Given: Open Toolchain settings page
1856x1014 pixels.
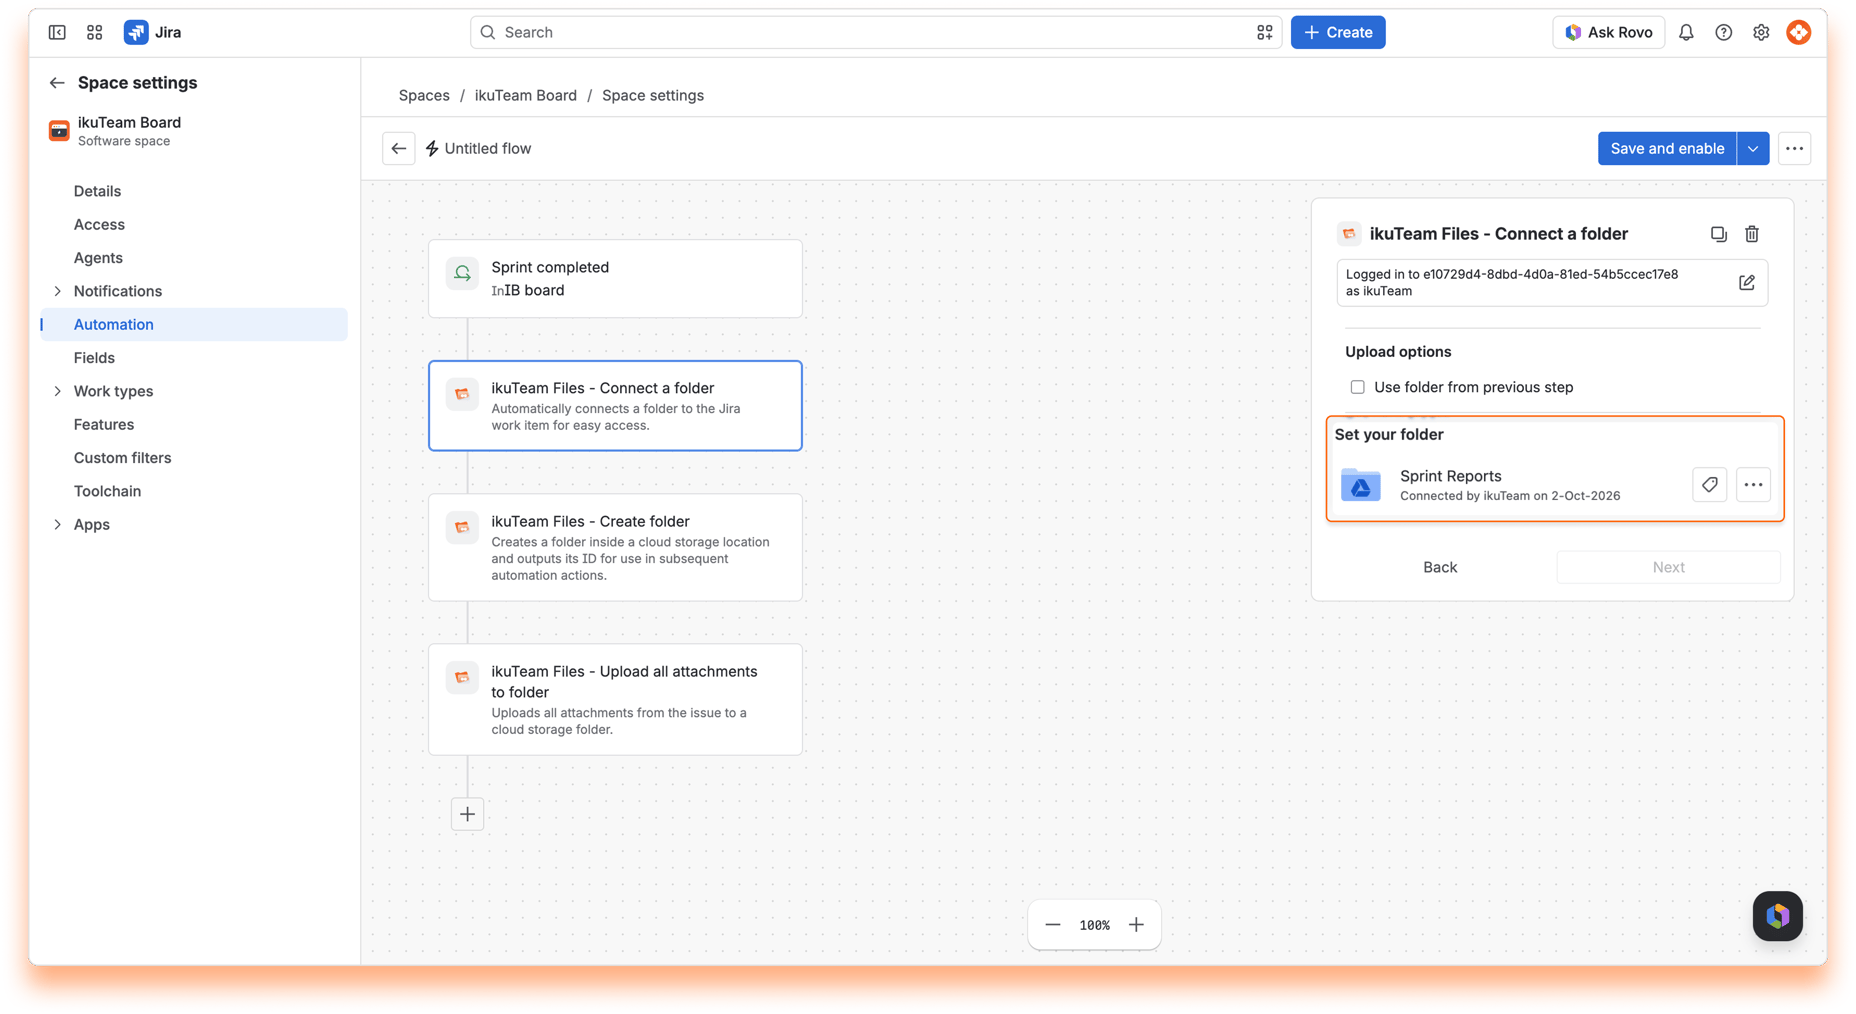Looking at the screenshot, I should point(107,491).
